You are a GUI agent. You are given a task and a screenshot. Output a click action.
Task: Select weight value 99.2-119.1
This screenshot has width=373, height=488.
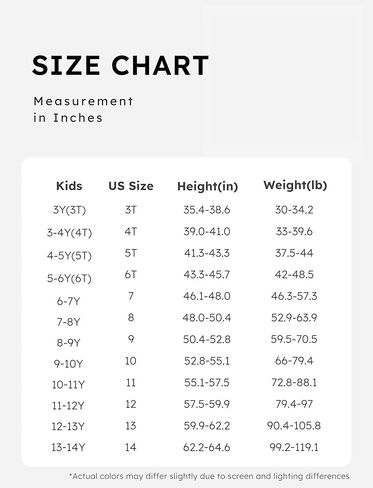[x=294, y=447]
